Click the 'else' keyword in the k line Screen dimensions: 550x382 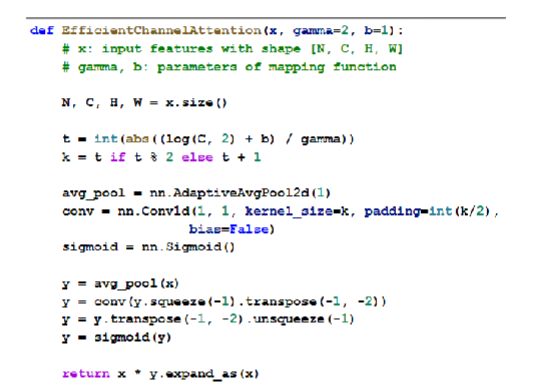197,157
